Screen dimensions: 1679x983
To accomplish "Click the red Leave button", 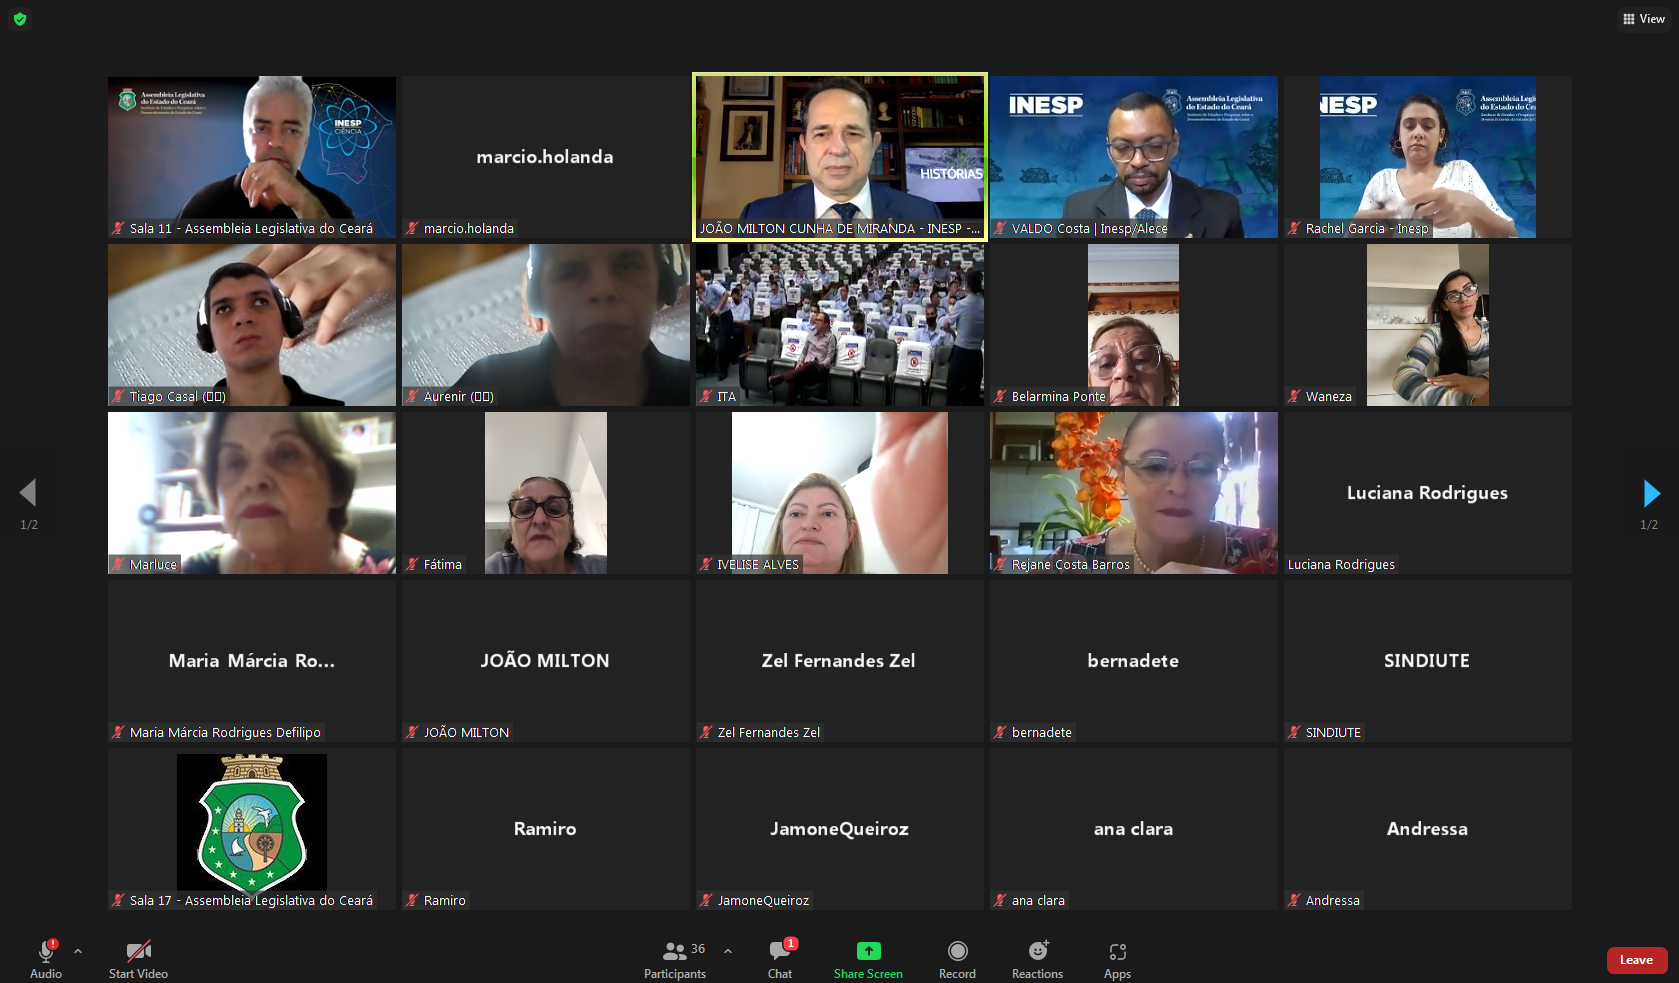I will (1636, 960).
